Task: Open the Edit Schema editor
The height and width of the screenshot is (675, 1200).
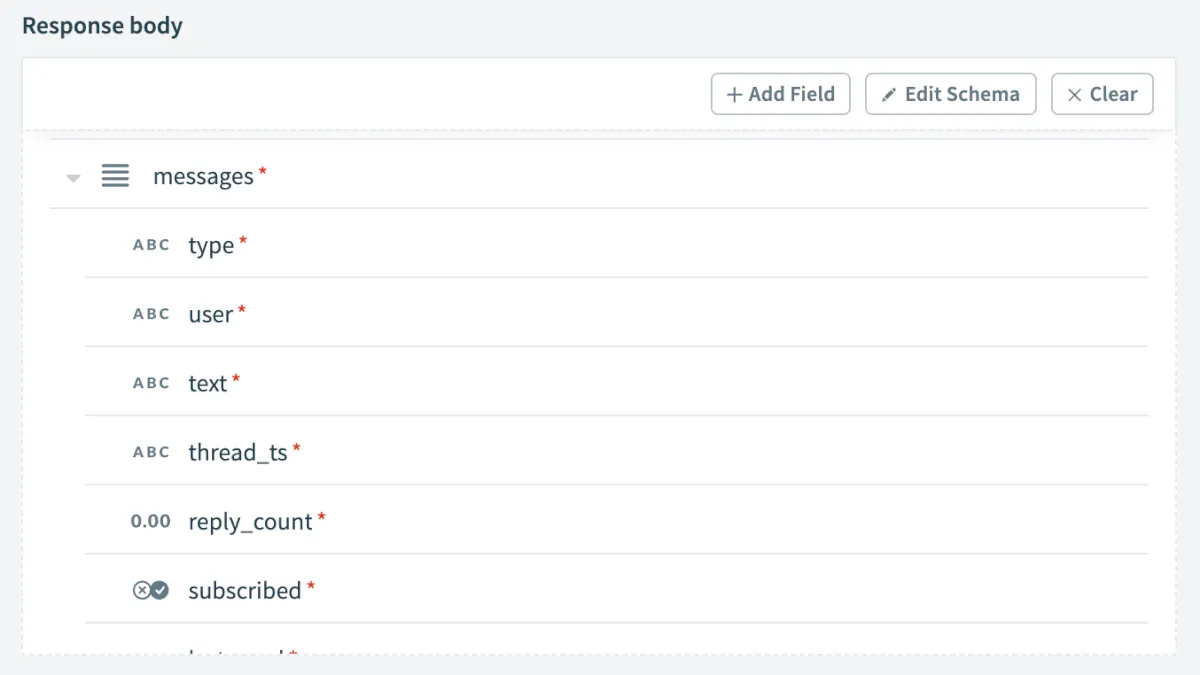Action: (x=950, y=94)
